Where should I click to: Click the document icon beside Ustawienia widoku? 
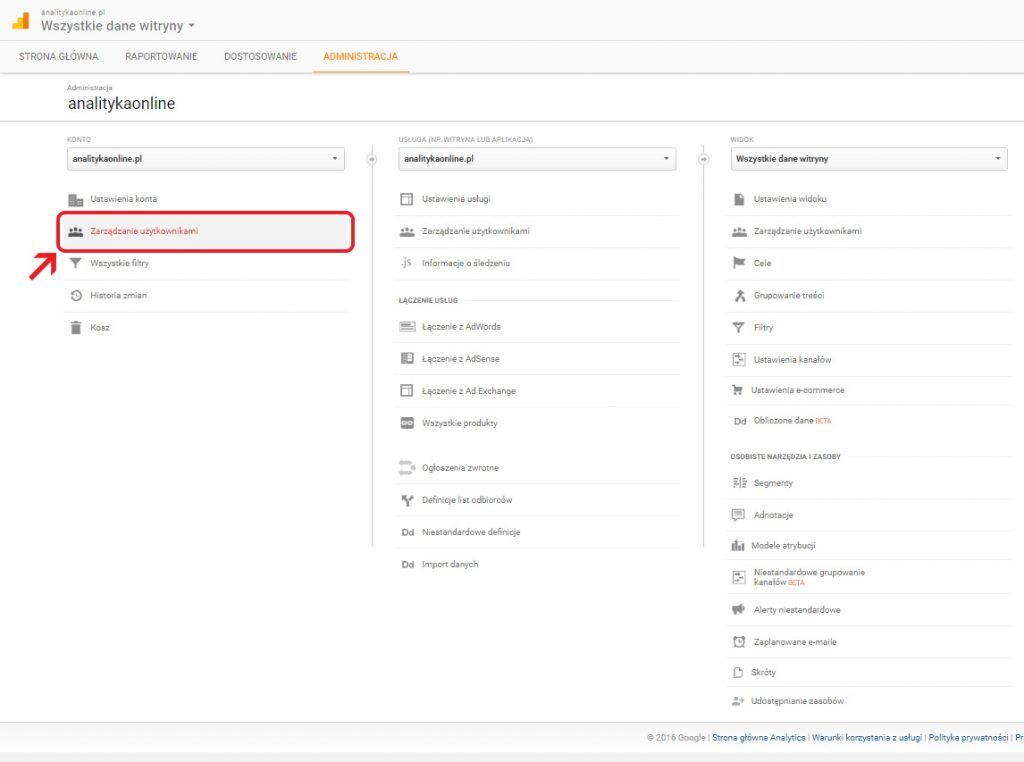click(x=739, y=199)
